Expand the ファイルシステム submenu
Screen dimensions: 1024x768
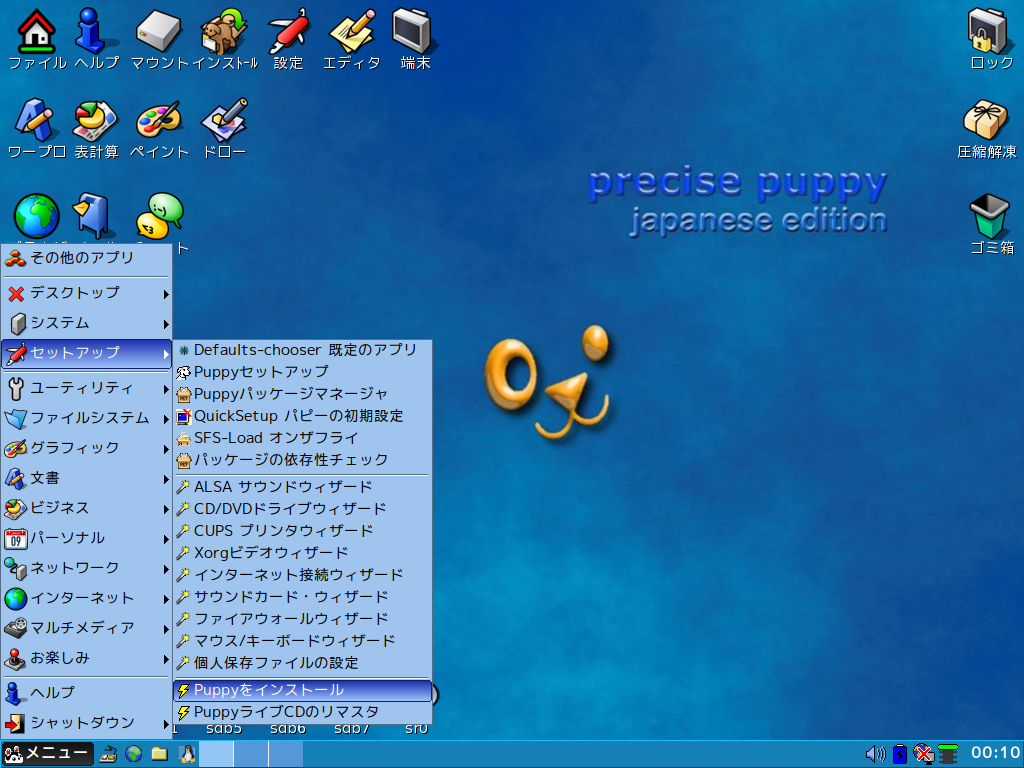pos(86,419)
